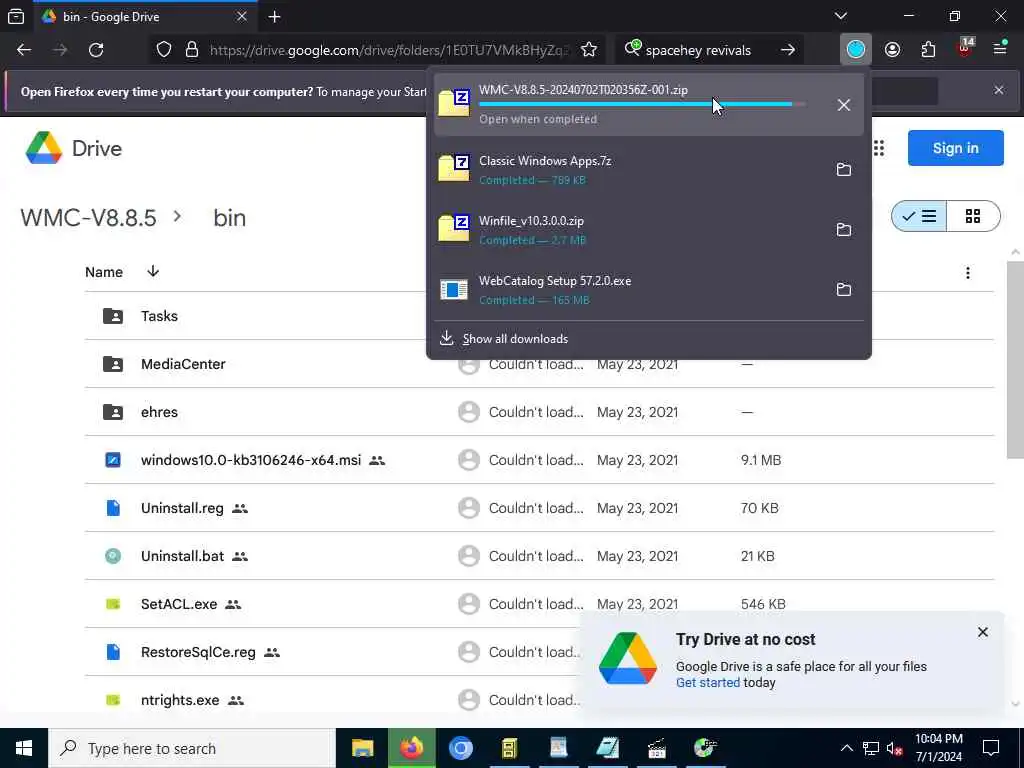Show Classic Windows Apps.7z in folder
The width and height of the screenshot is (1024, 768).
point(844,170)
